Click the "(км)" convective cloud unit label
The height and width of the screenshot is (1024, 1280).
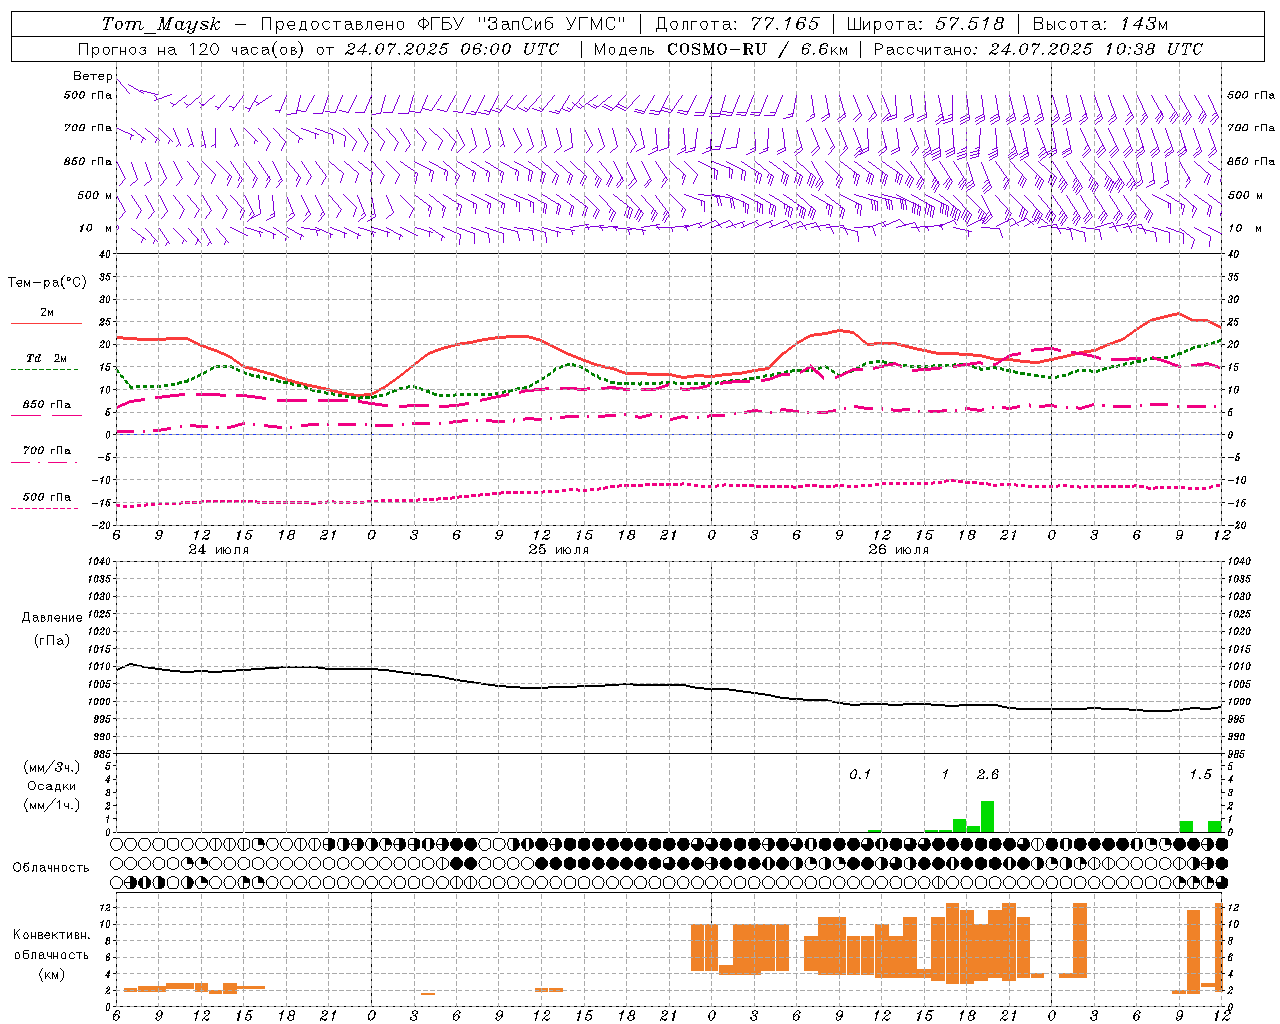point(52,974)
